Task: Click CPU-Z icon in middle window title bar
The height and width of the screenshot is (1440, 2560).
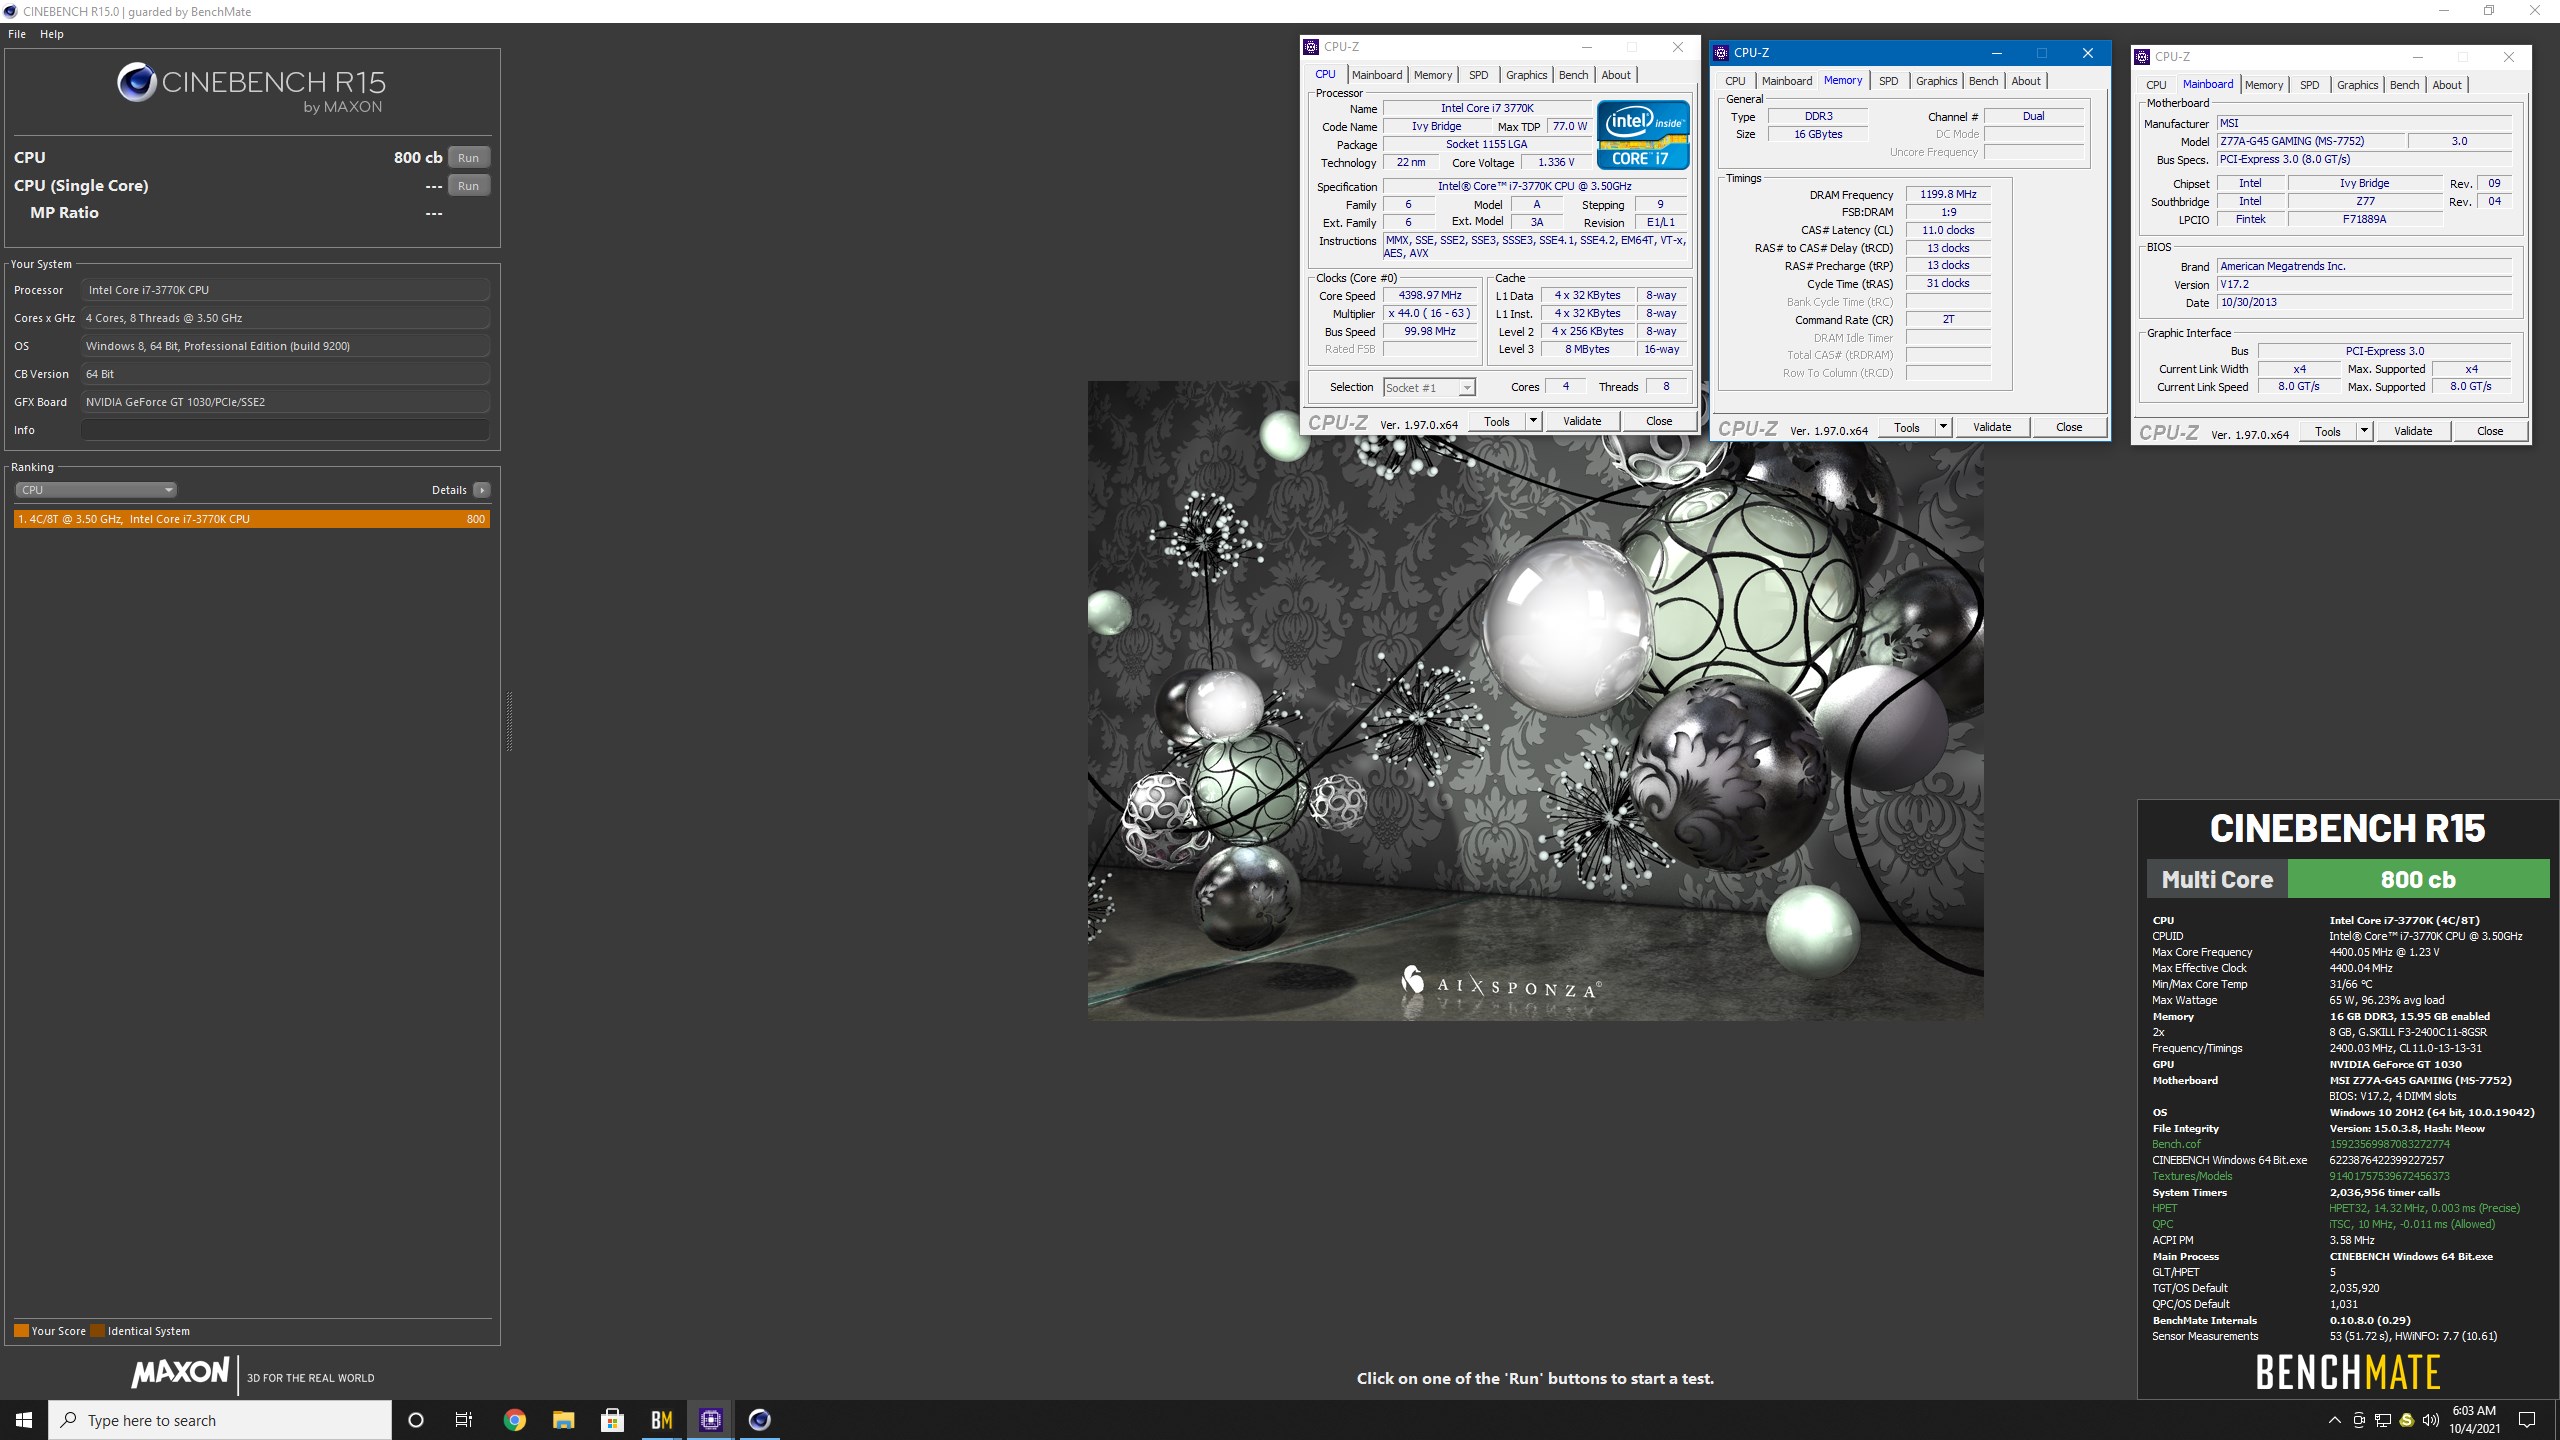Action: click(1721, 53)
